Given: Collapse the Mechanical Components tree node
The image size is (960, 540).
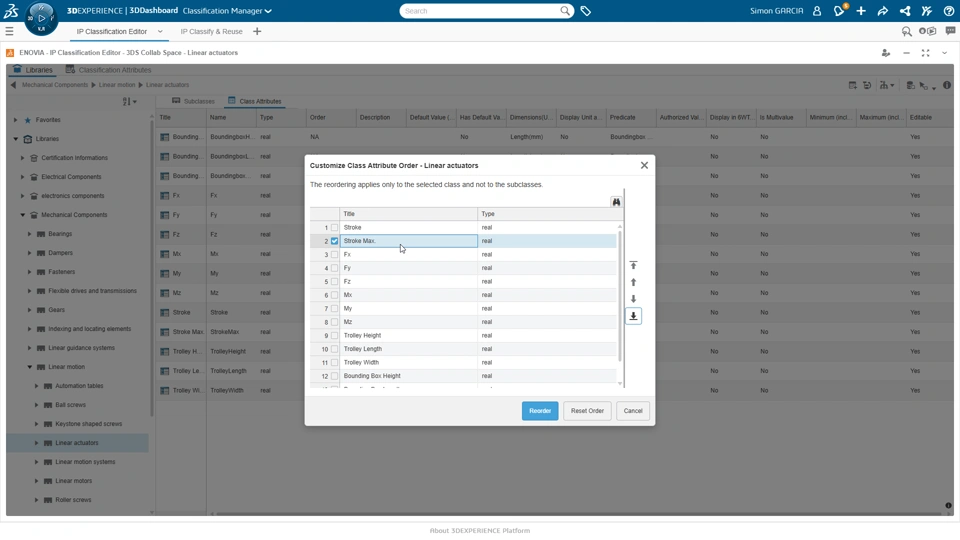Looking at the screenshot, I should [x=23, y=215].
